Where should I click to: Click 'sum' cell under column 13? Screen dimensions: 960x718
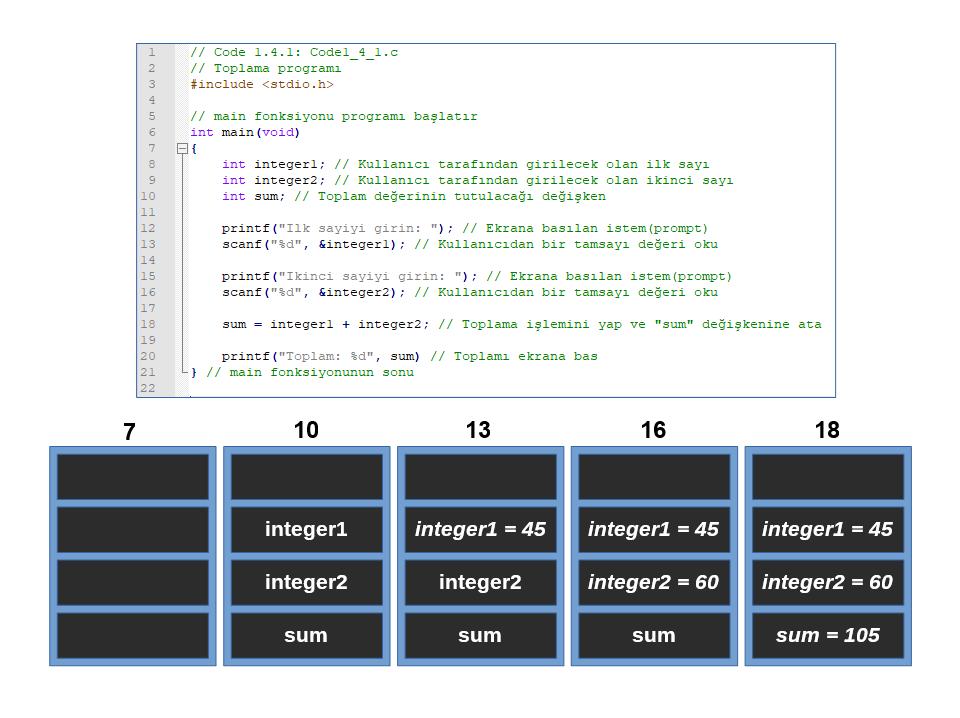[481, 635]
